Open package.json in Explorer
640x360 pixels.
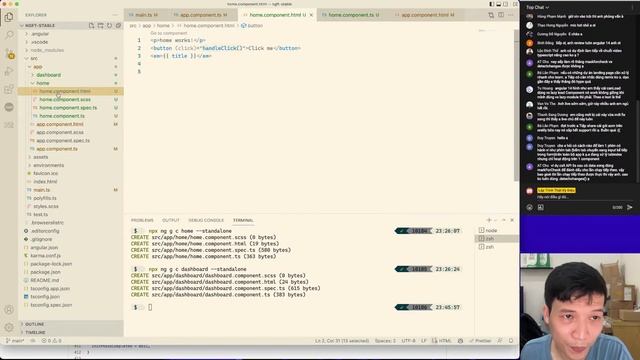click(x=45, y=272)
